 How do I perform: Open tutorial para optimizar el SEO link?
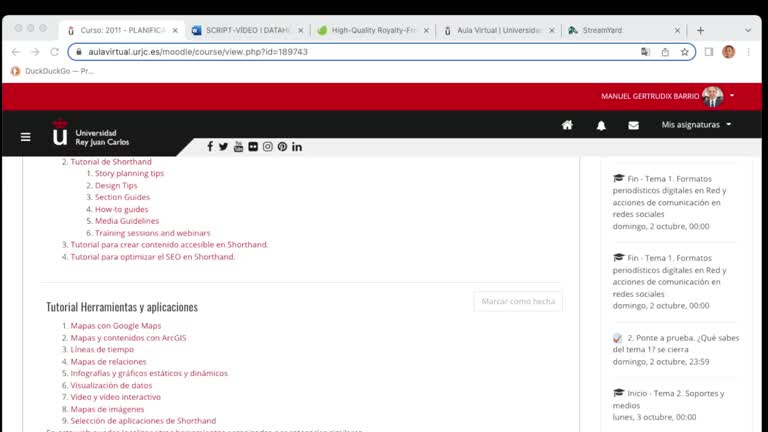coord(153,257)
